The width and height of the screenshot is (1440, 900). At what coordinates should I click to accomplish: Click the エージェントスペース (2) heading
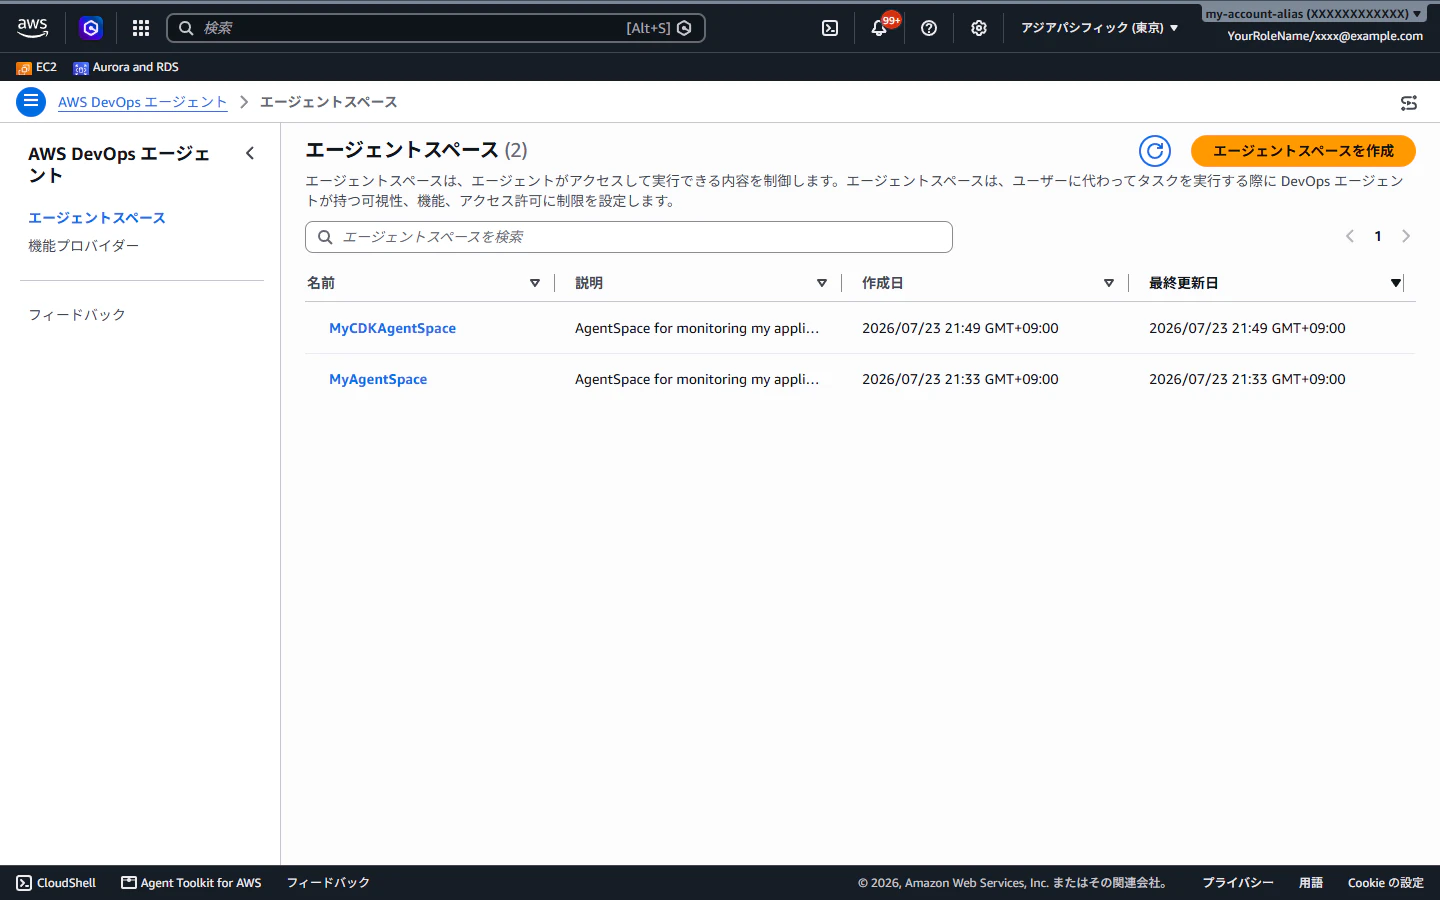(416, 150)
